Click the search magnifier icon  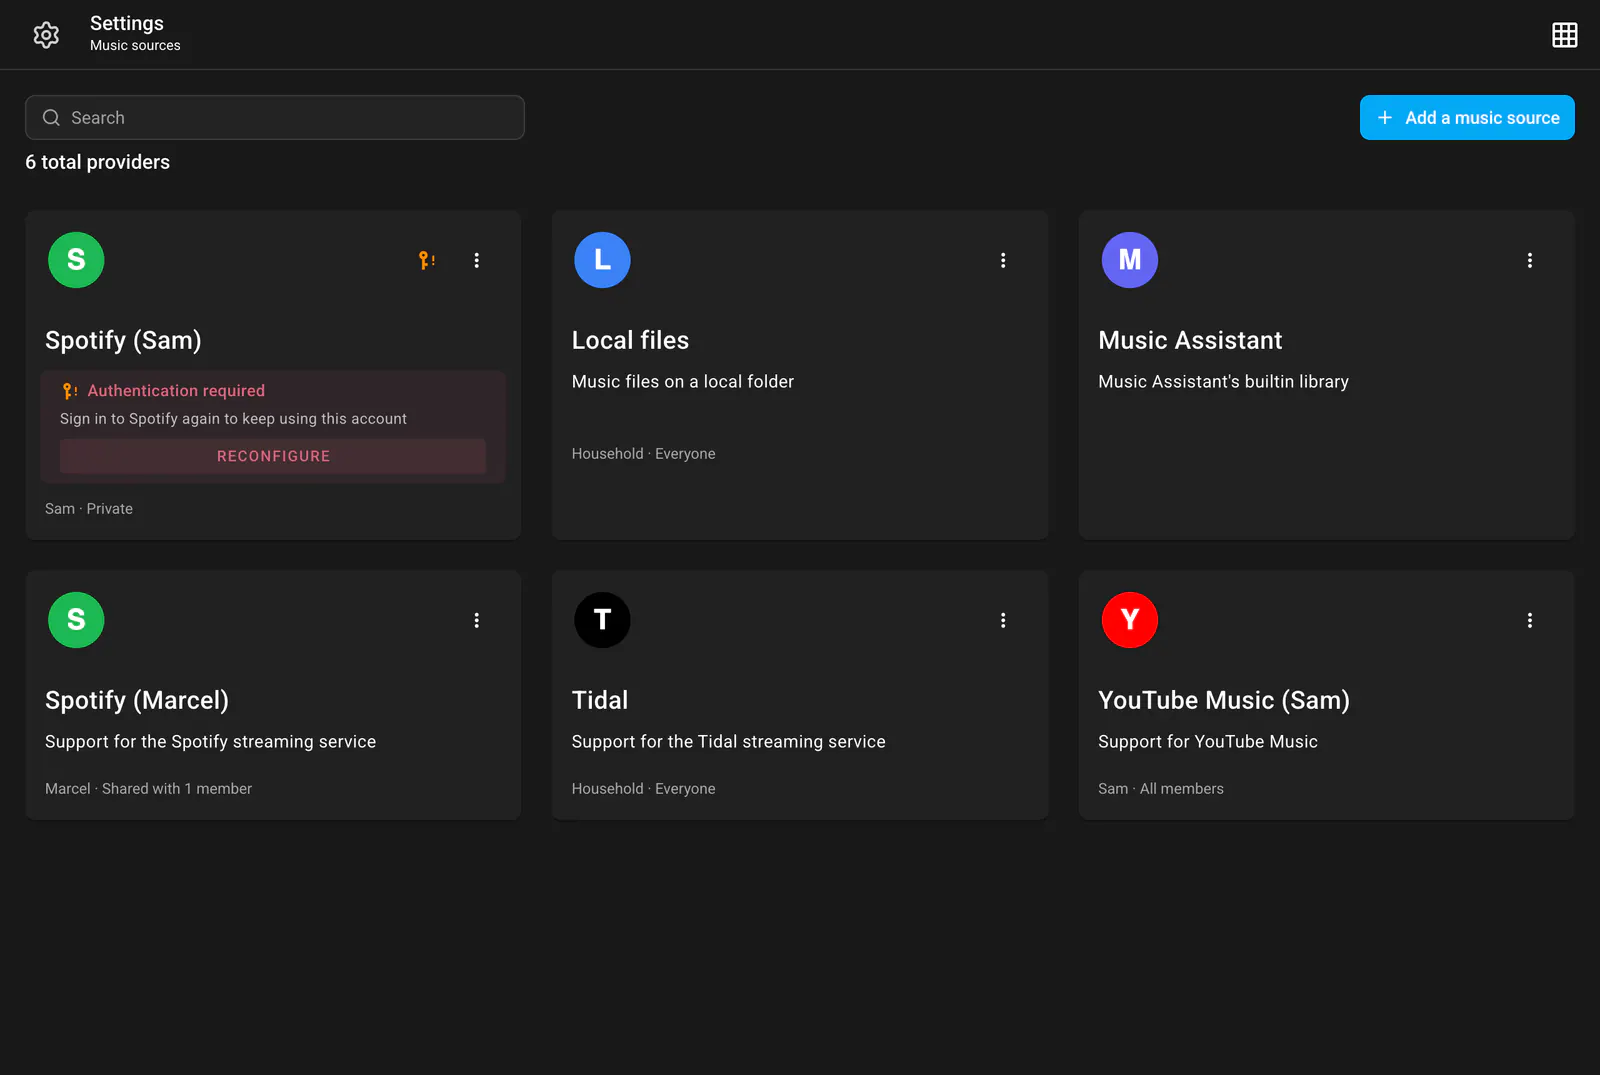coord(51,118)
